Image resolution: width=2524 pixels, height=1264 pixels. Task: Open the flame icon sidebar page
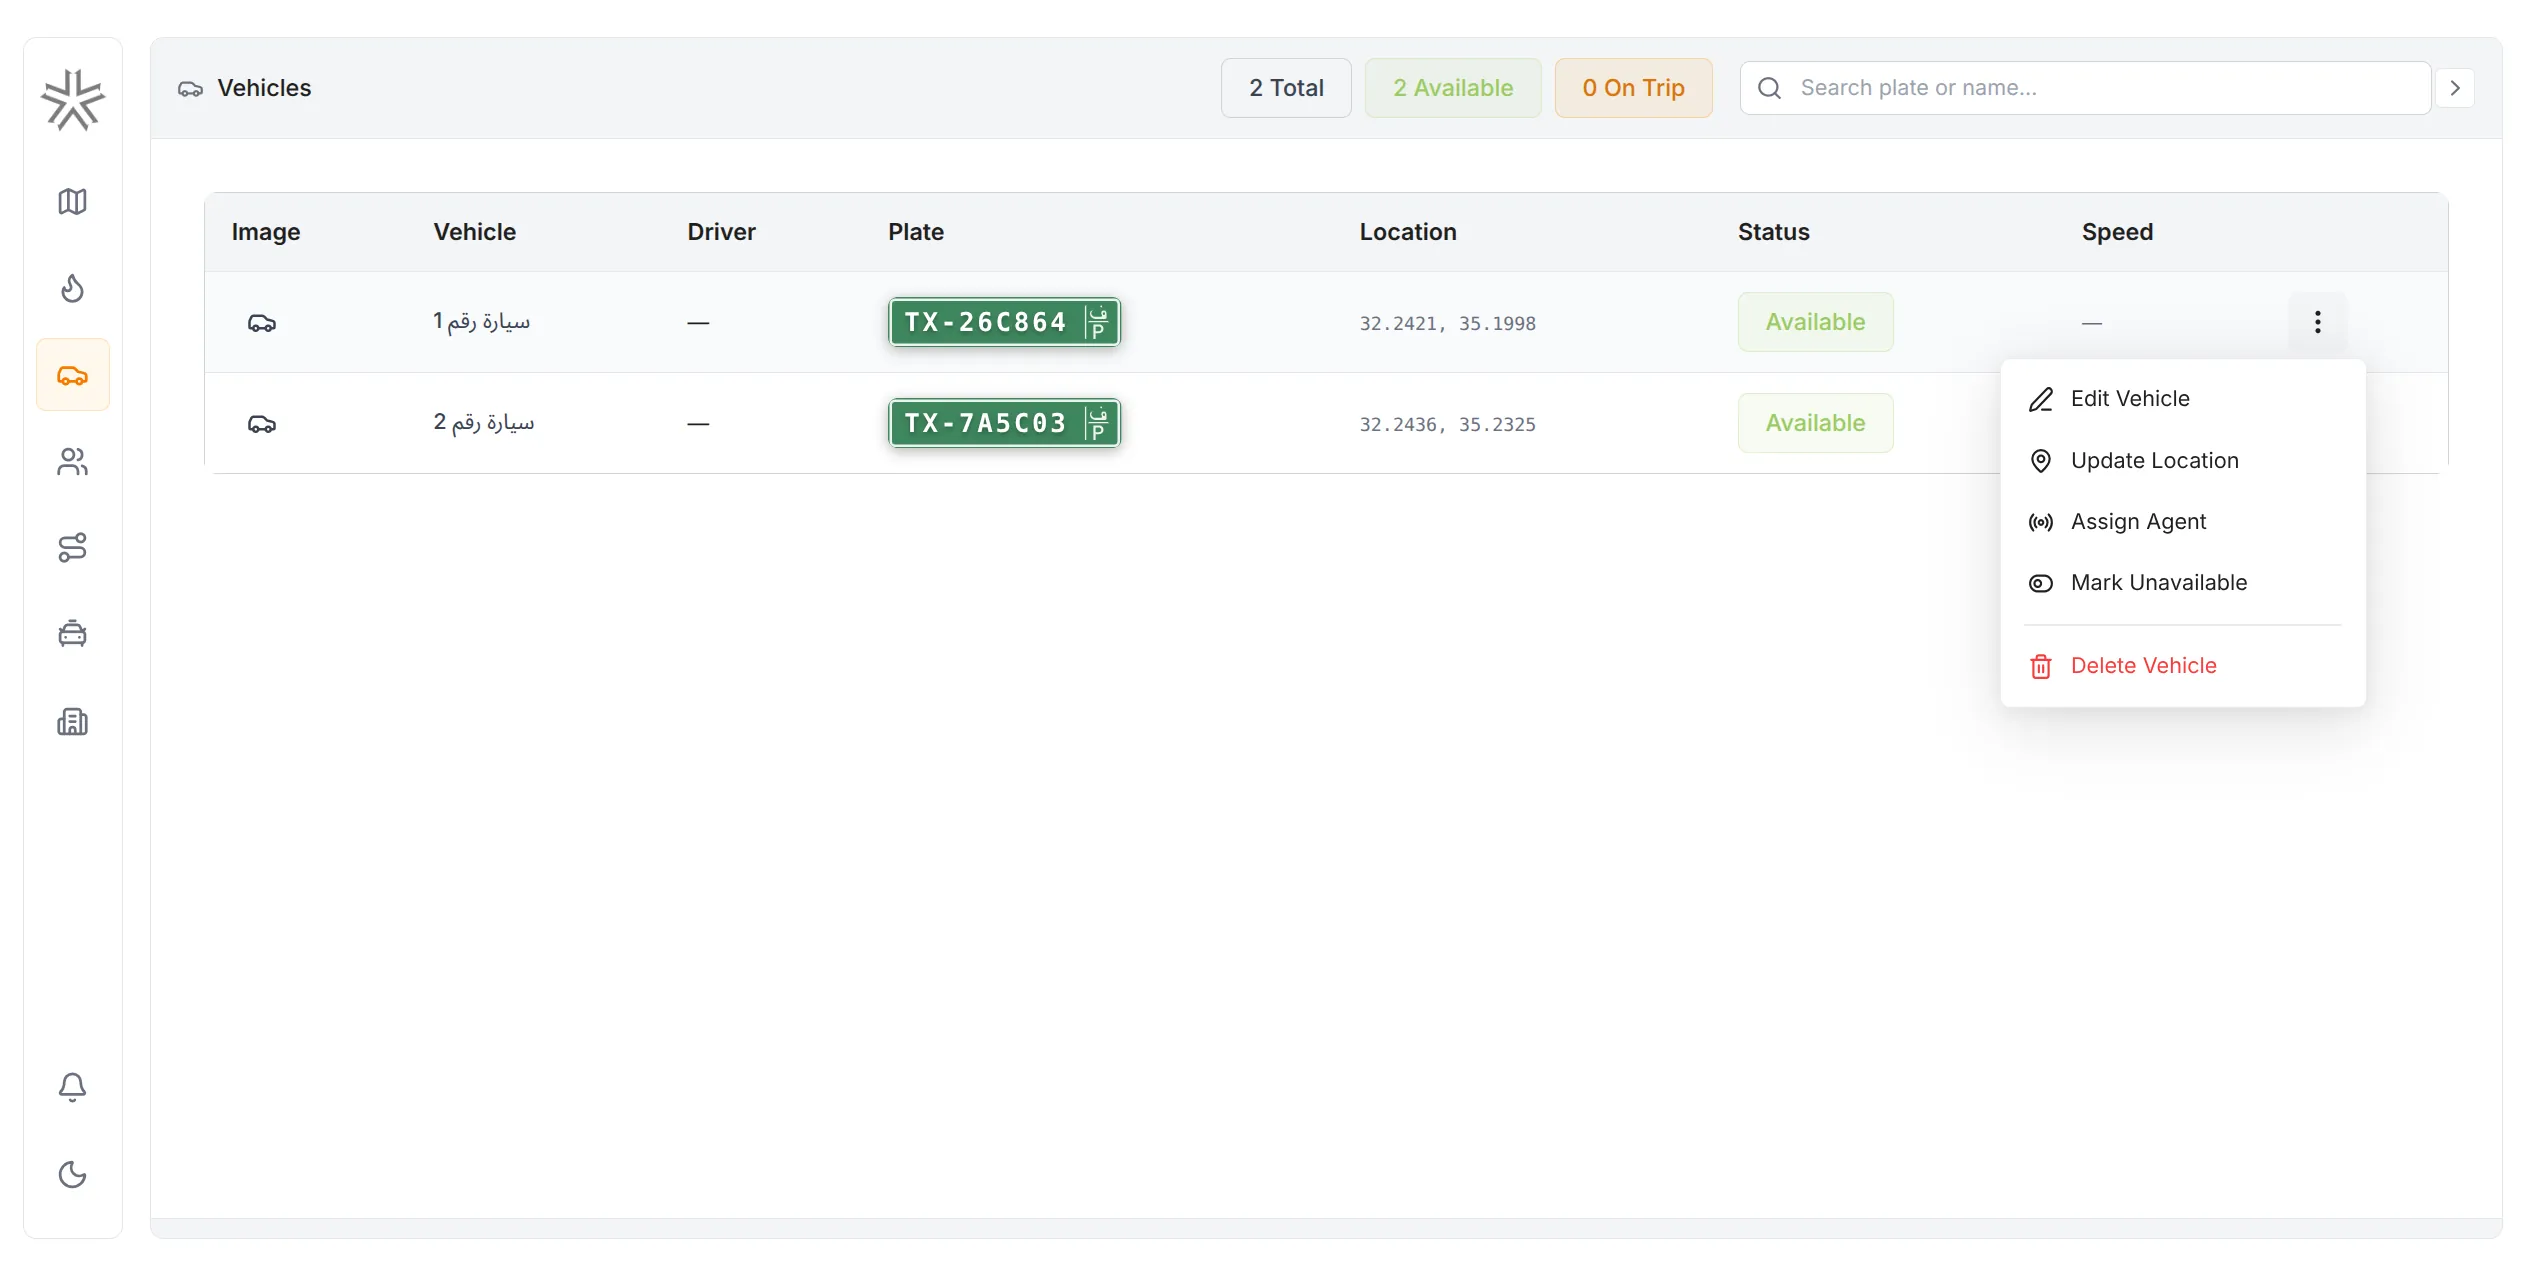click(x=73, y=288)
